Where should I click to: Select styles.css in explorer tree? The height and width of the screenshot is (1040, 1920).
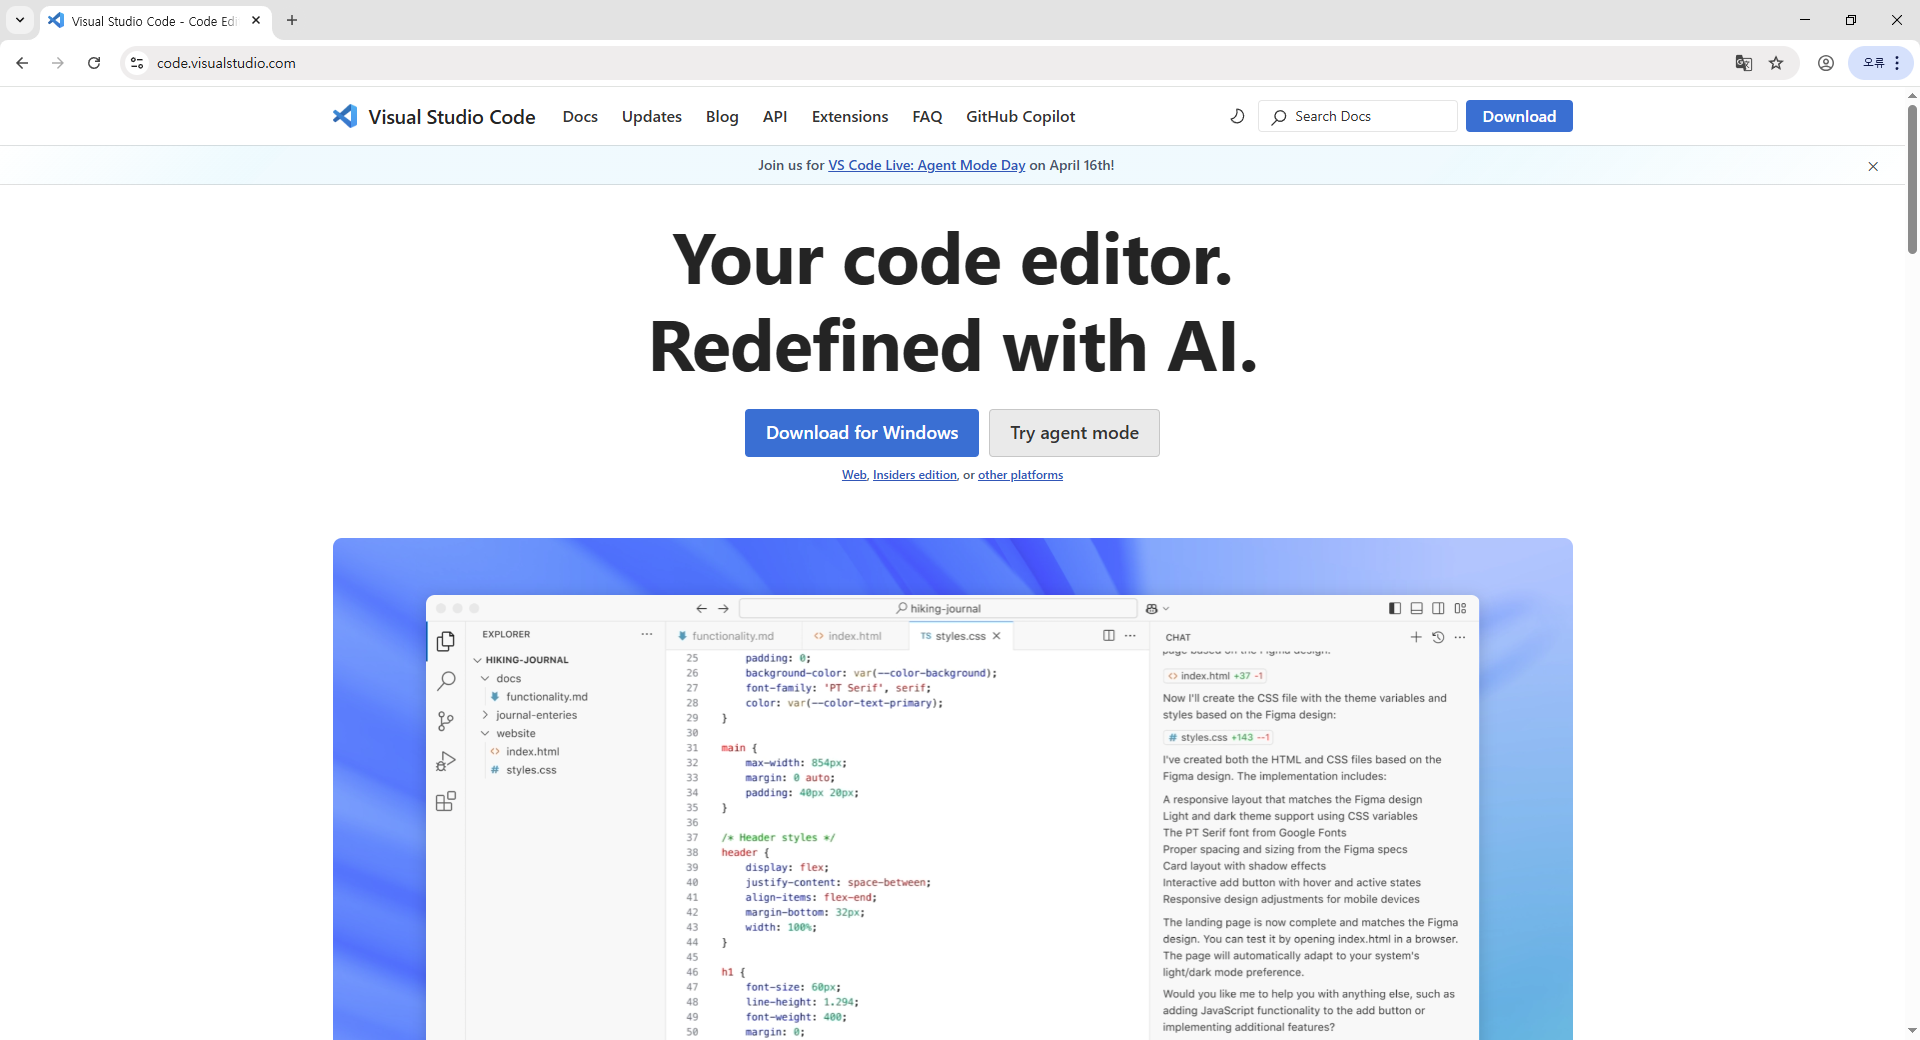coord(531,770)
